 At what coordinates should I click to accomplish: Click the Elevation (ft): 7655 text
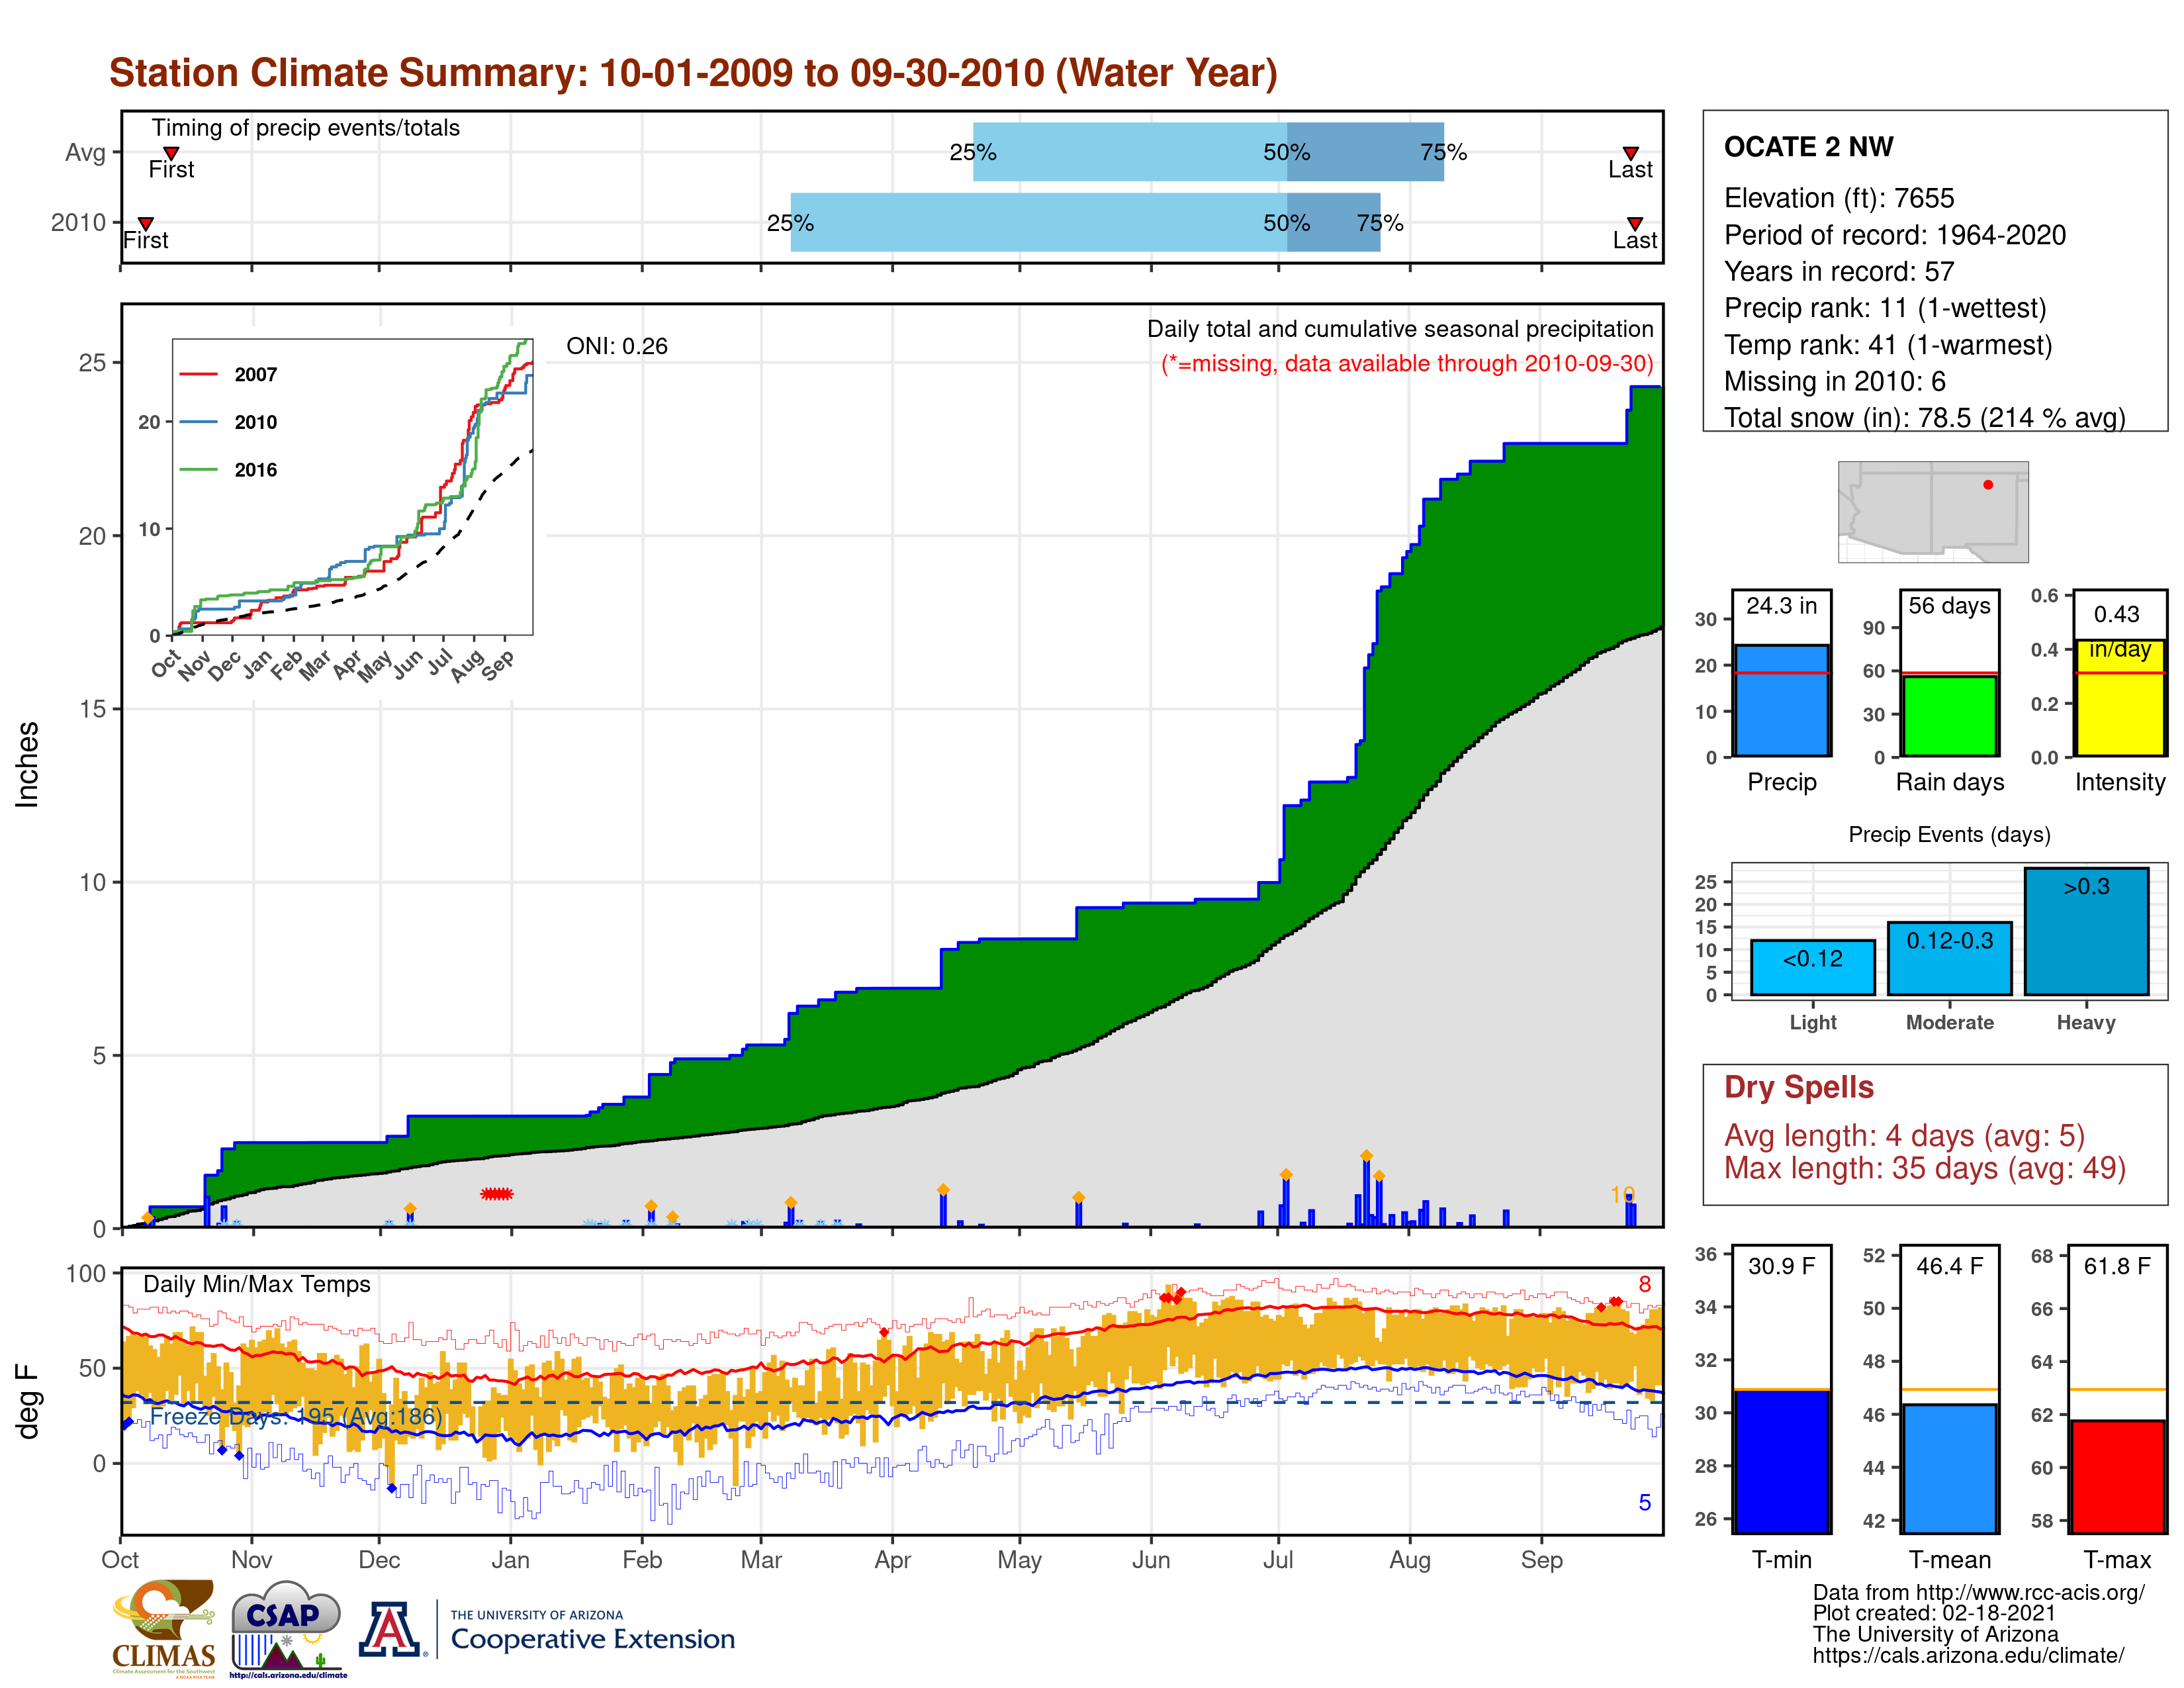point(1838,198)
